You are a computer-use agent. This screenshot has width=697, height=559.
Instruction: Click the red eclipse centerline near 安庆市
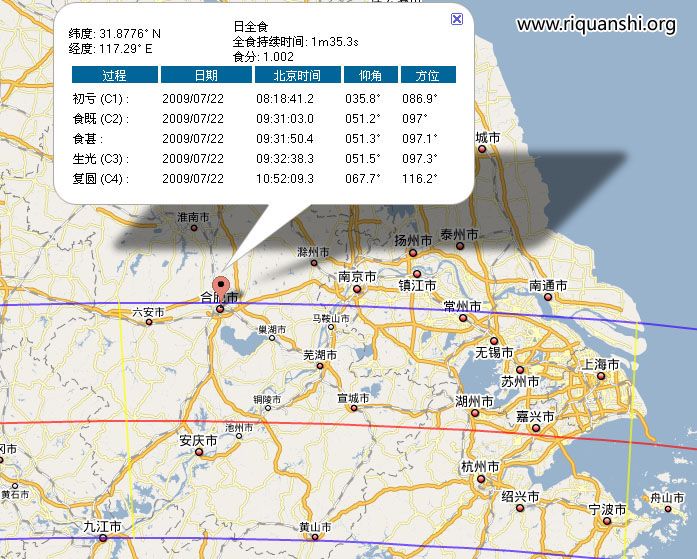click(199, 421)
